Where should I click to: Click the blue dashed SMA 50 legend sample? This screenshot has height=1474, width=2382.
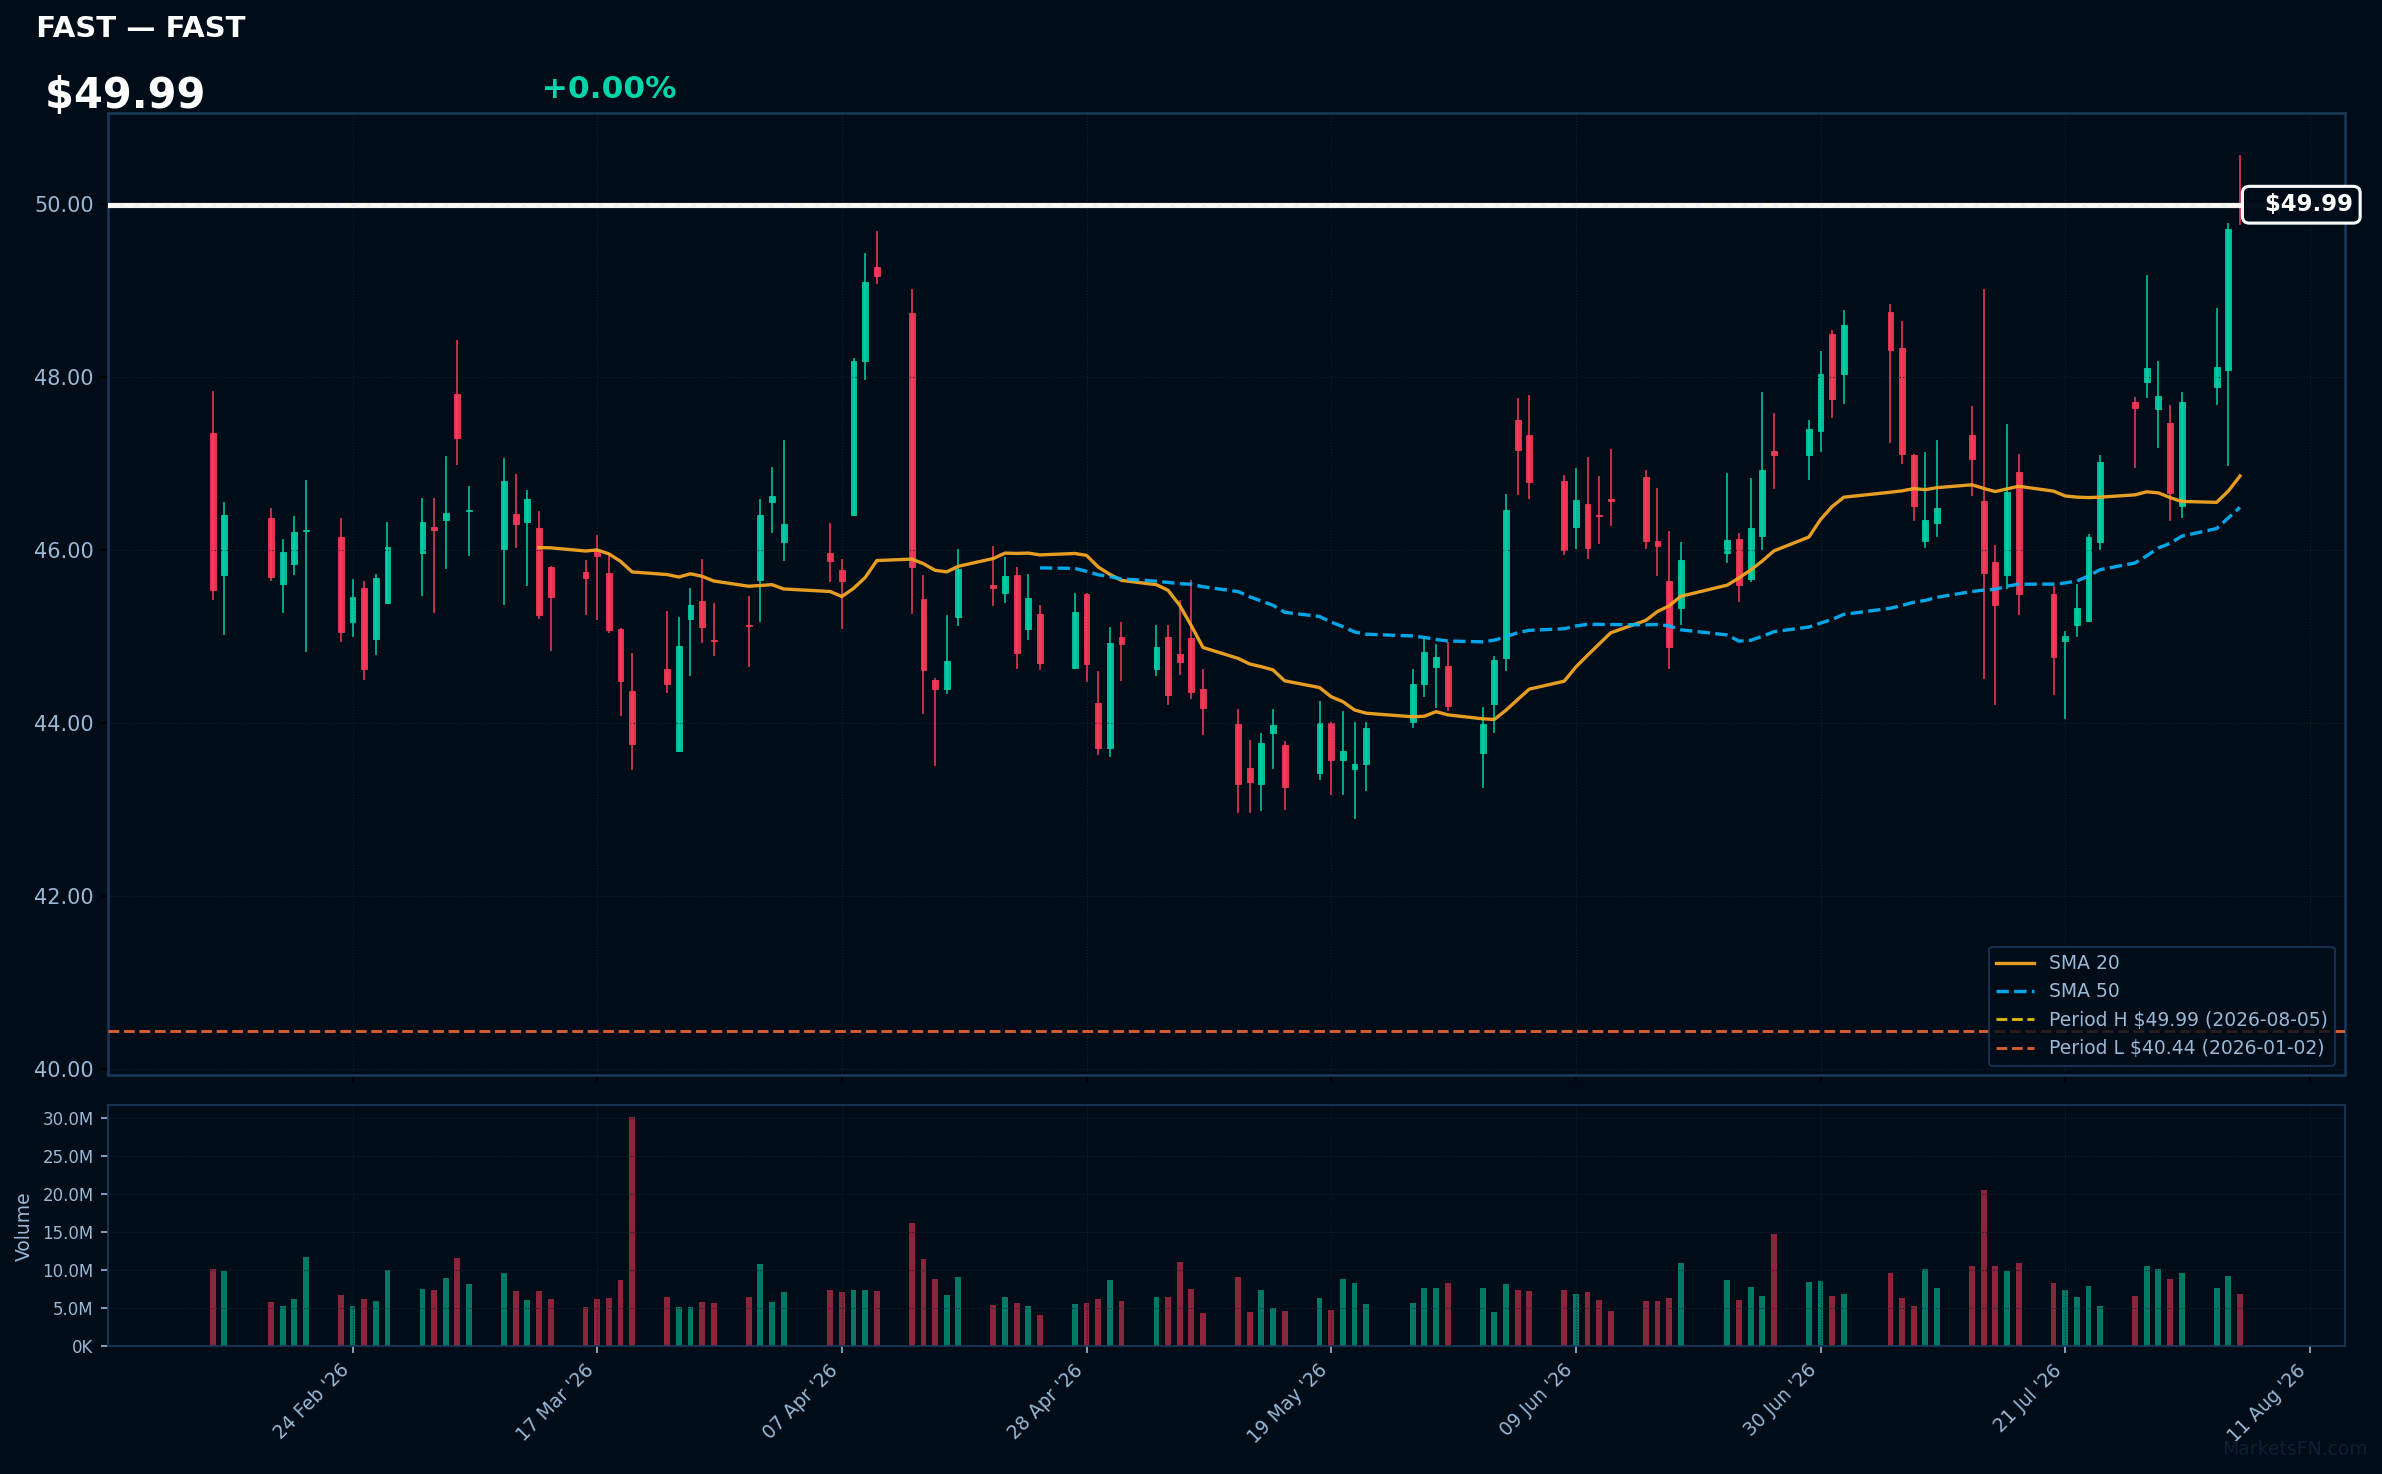click(2016, 992)
